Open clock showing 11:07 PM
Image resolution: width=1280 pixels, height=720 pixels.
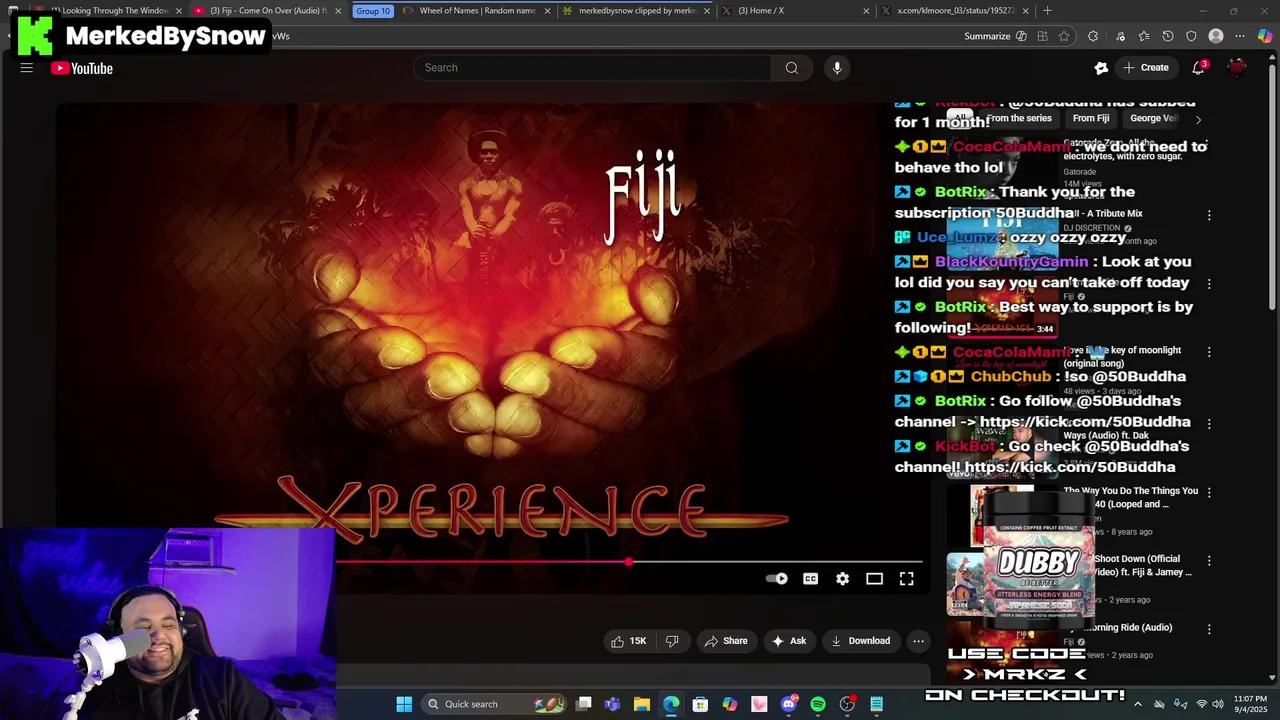coord(1250,704)
